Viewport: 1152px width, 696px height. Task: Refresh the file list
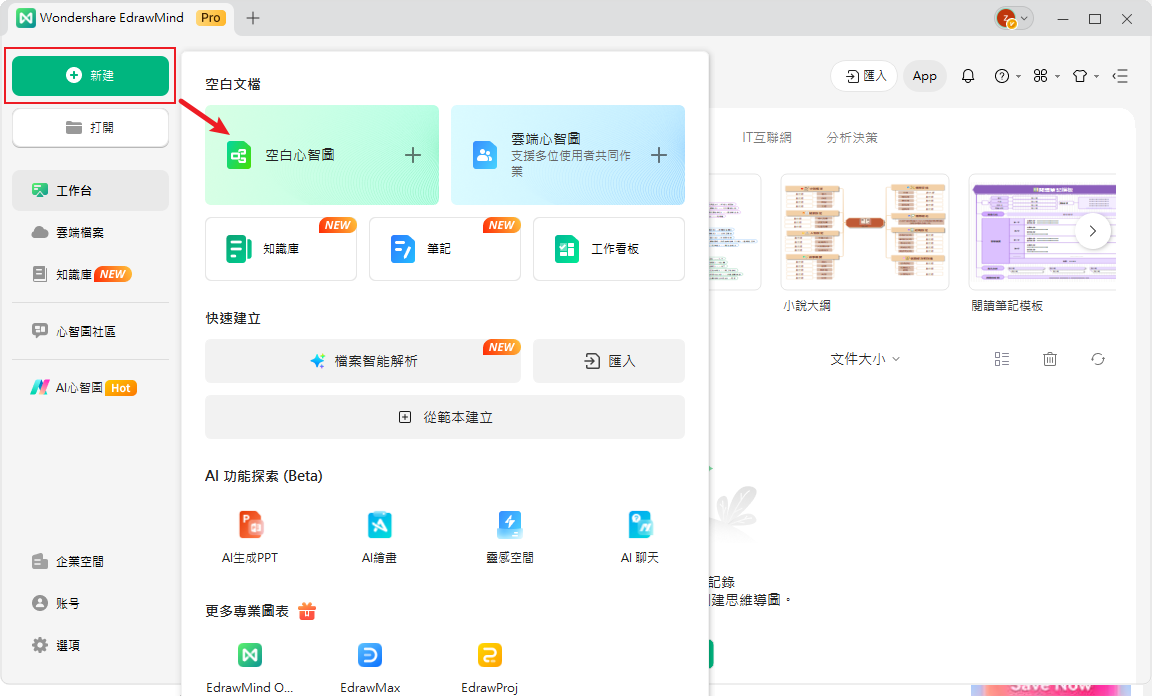pyautogui.click(x=1097, y=358)
